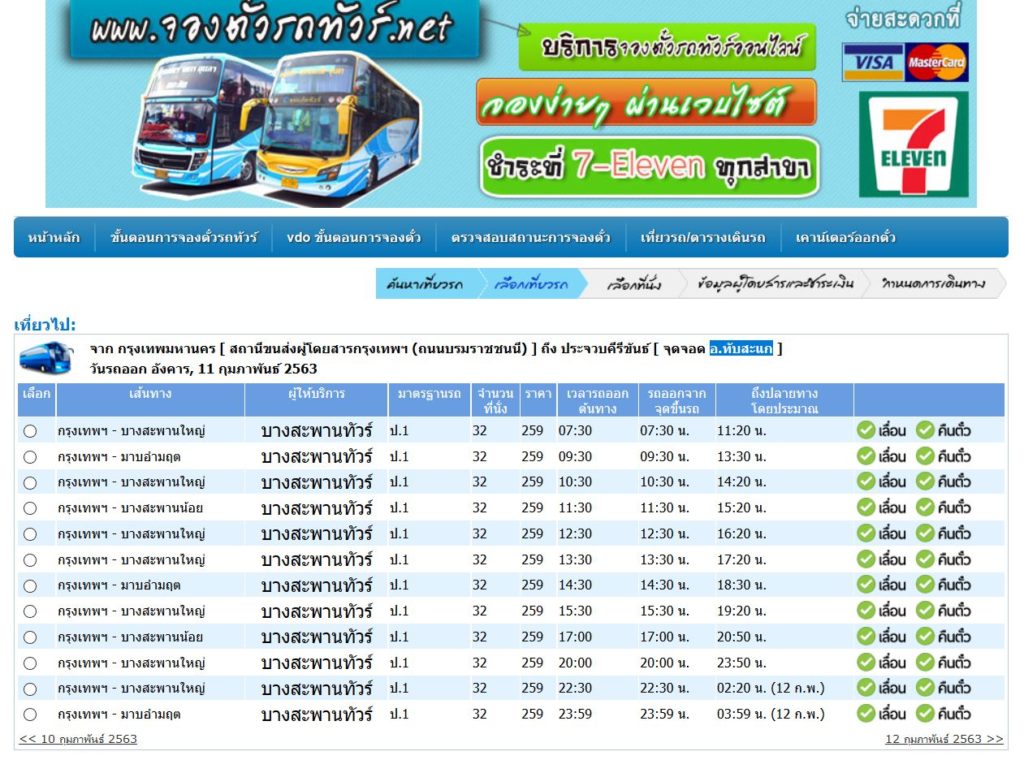Viewport: 1024px width, 760px height.
Task: Open the หน้าหลัก menu item
Action: (x=54, y=238)
